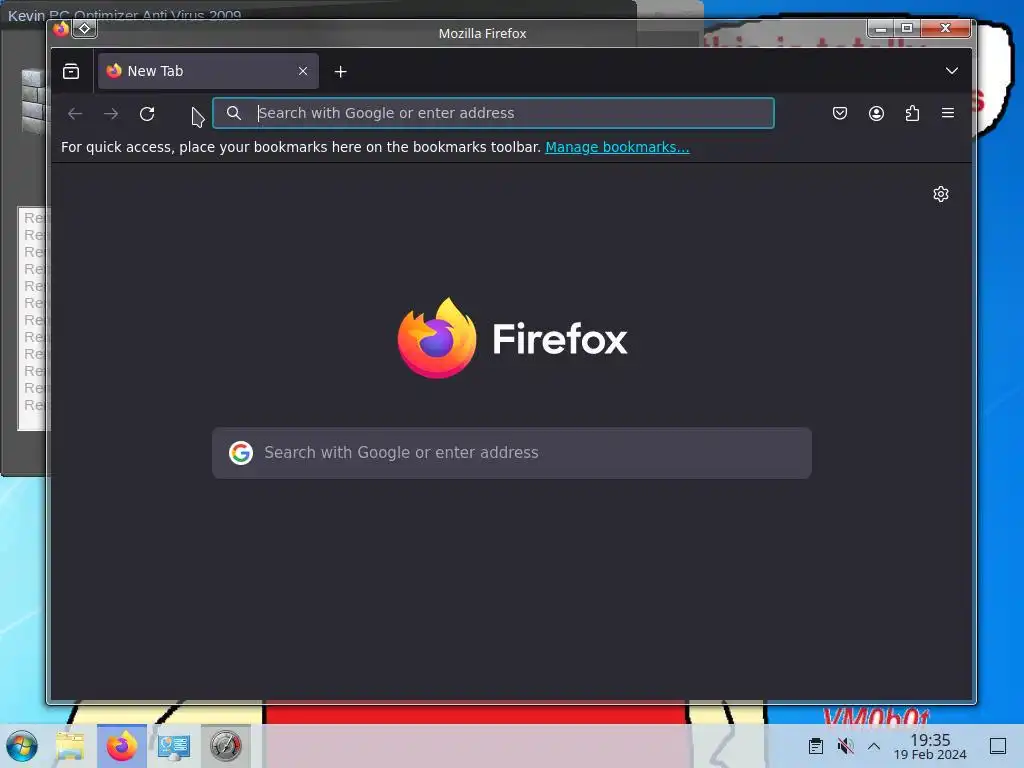Click the Google logo in search box

click(x=241, y=453)
